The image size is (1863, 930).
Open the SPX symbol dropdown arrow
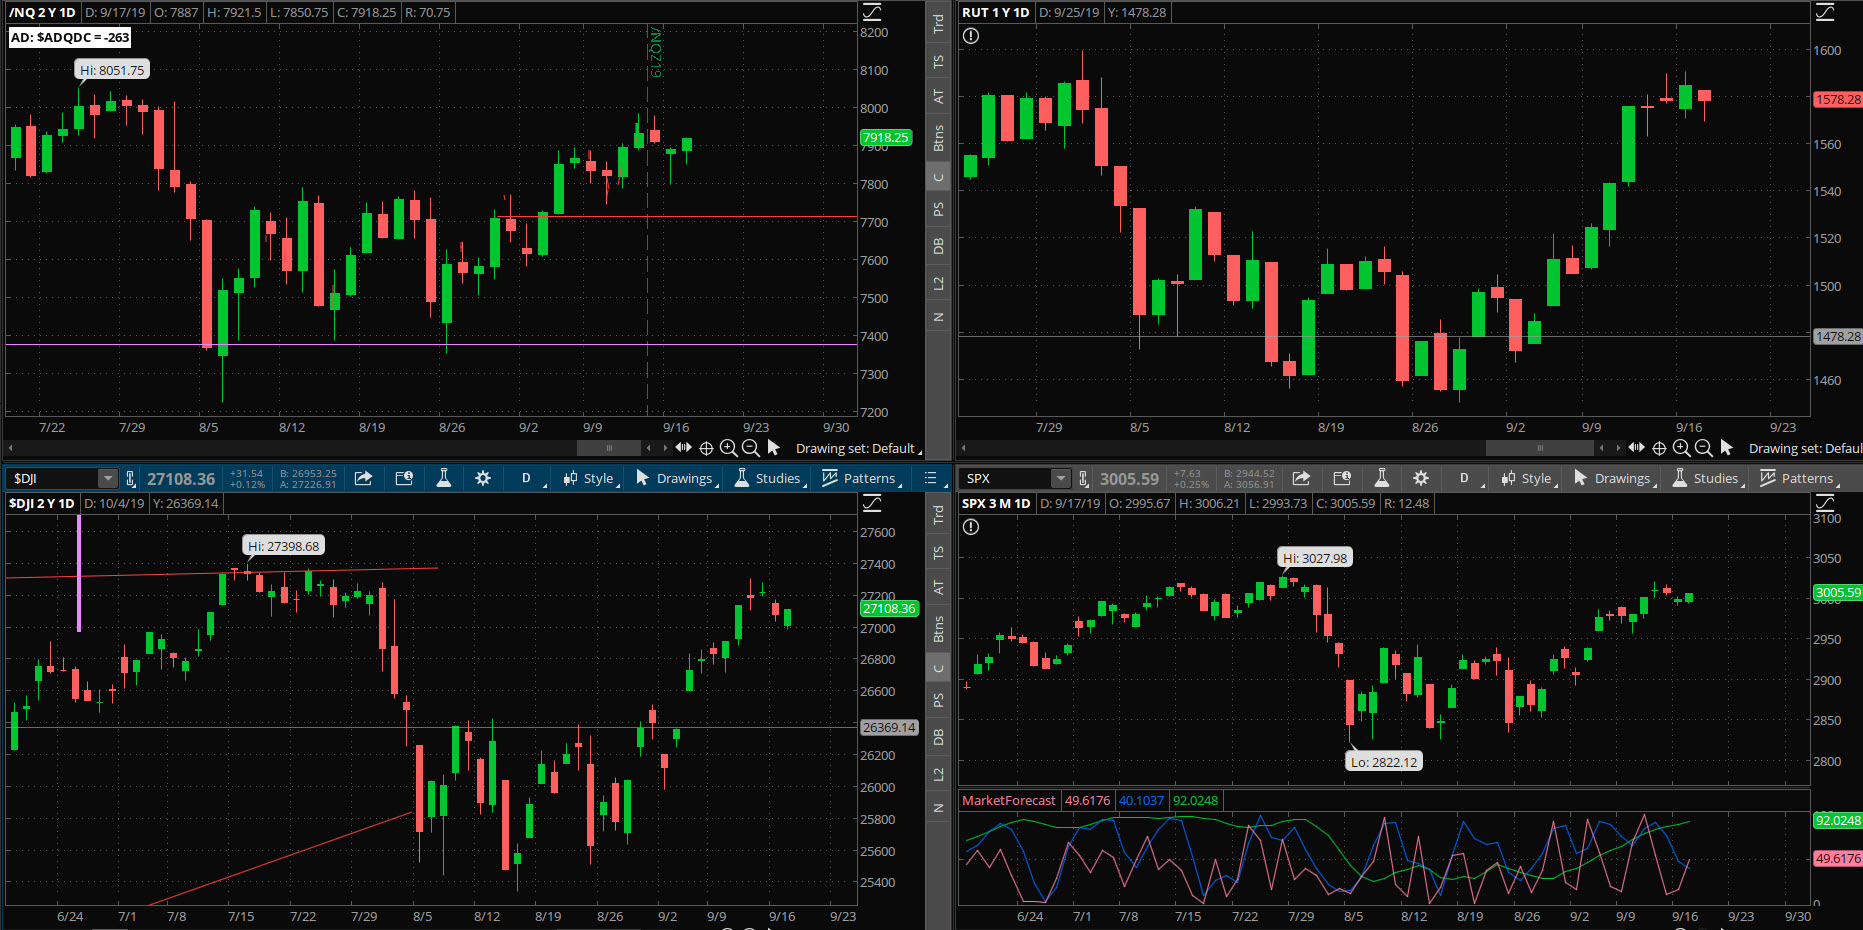(x=1061, y=479)
